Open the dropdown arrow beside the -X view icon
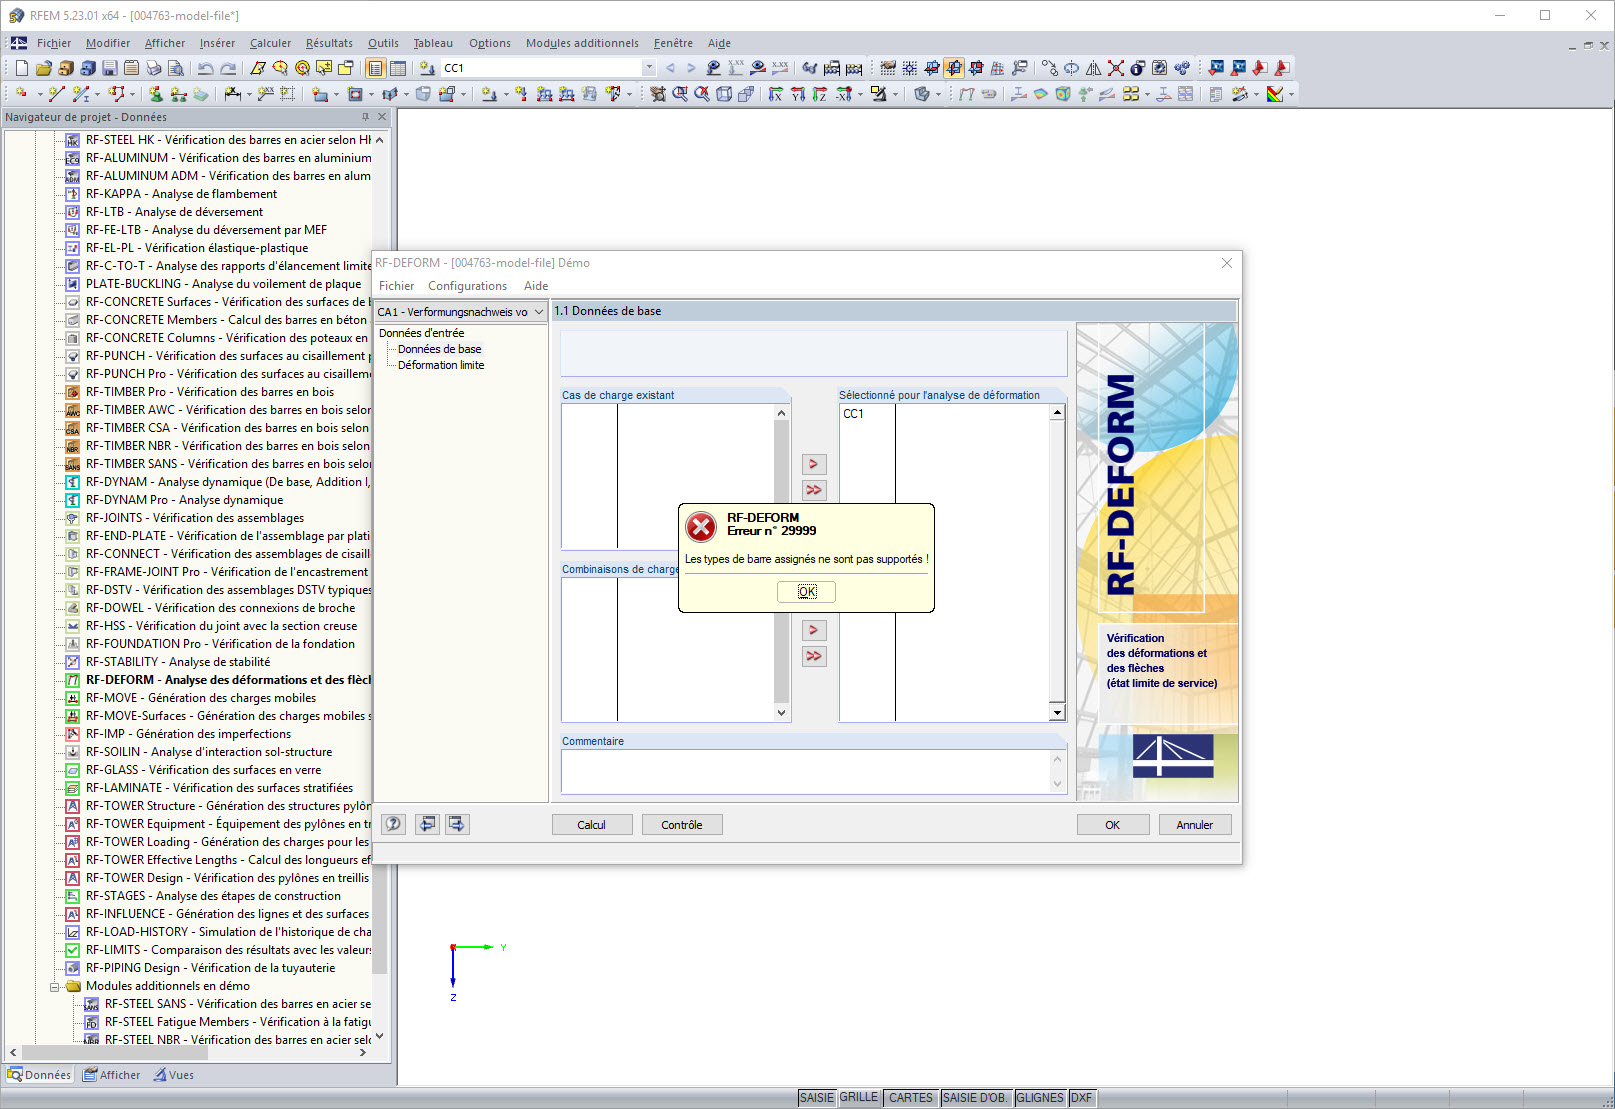Screen dimensions: 1615x1109 point(859,94)
